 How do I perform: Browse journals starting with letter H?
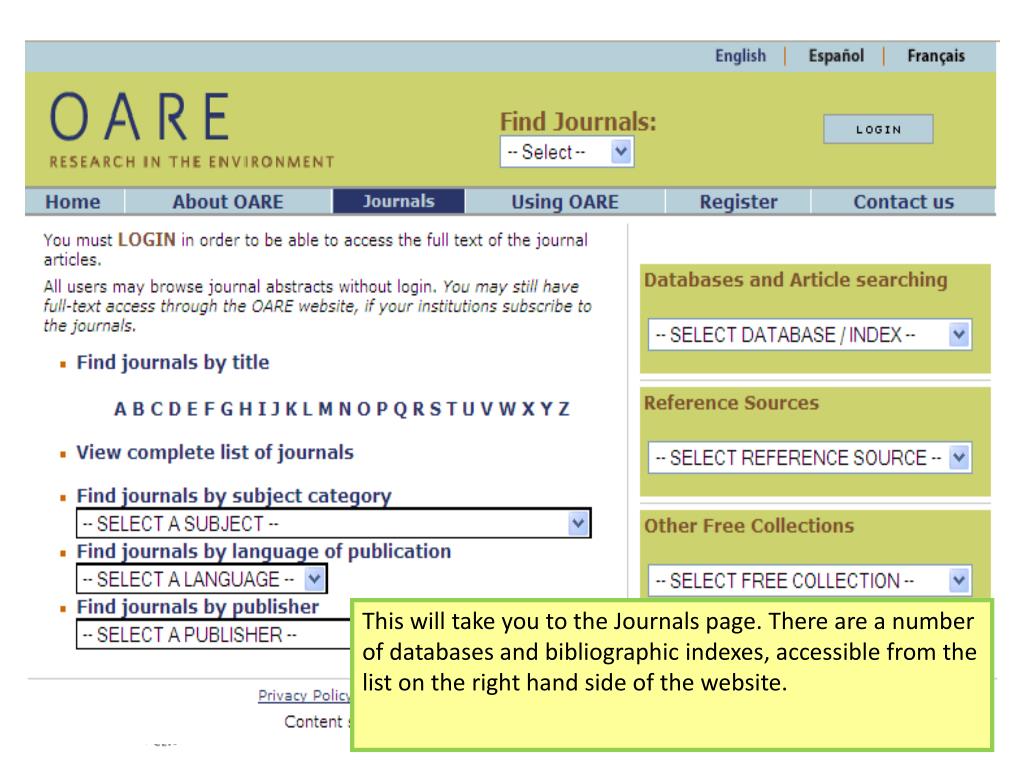point(246,409)
